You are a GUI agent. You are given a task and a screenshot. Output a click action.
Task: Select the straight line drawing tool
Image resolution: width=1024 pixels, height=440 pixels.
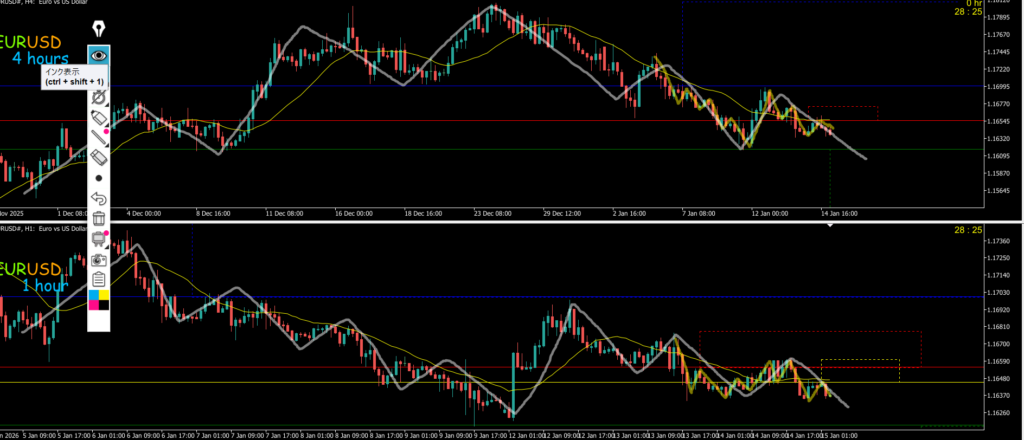point(98,138)
